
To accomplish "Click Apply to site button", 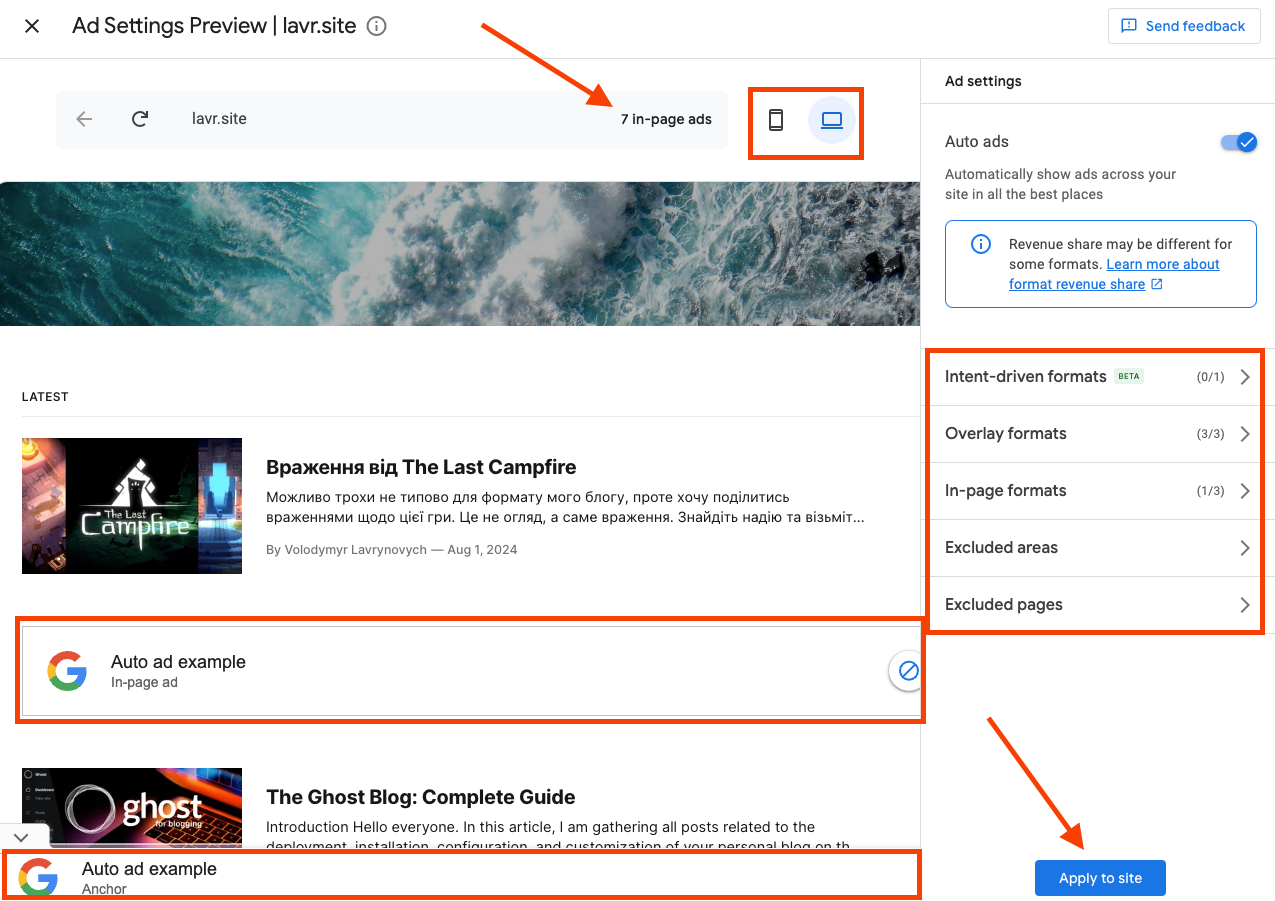I will click(1100, 878).
